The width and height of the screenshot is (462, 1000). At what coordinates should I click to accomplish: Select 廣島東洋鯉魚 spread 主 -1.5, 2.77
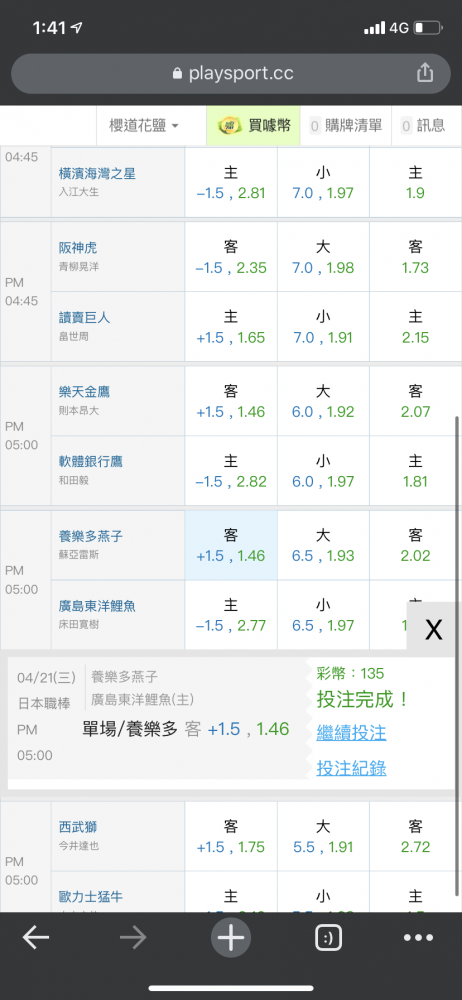pos(231,615)
